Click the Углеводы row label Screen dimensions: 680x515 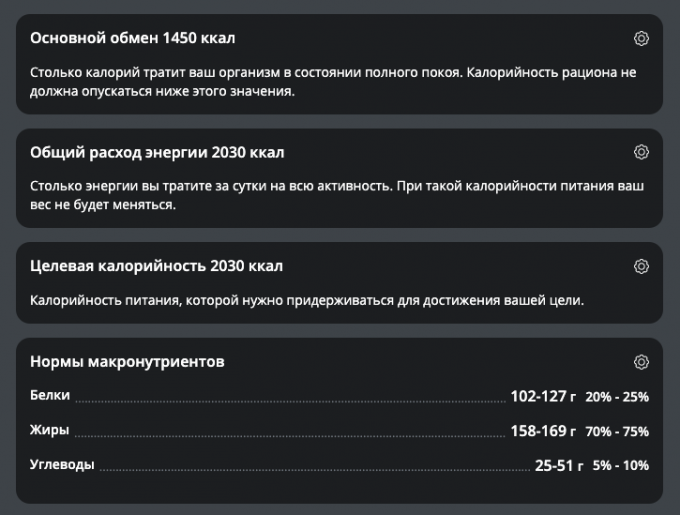pos(62,466)
